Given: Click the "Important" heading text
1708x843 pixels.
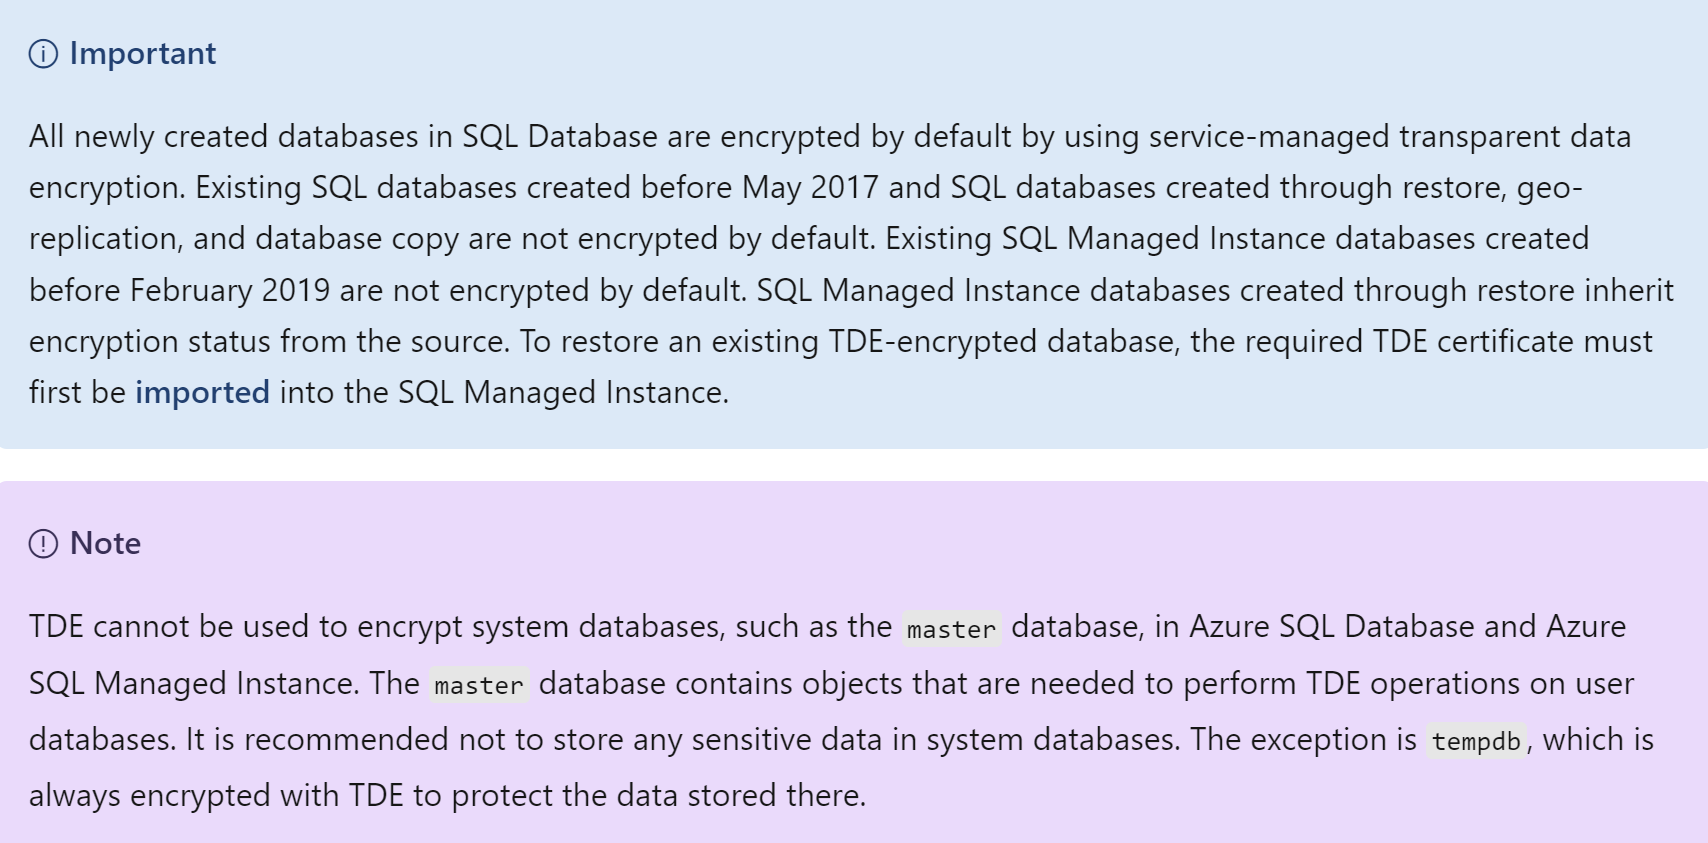Looking at the screenshot, I should [143, 54].
